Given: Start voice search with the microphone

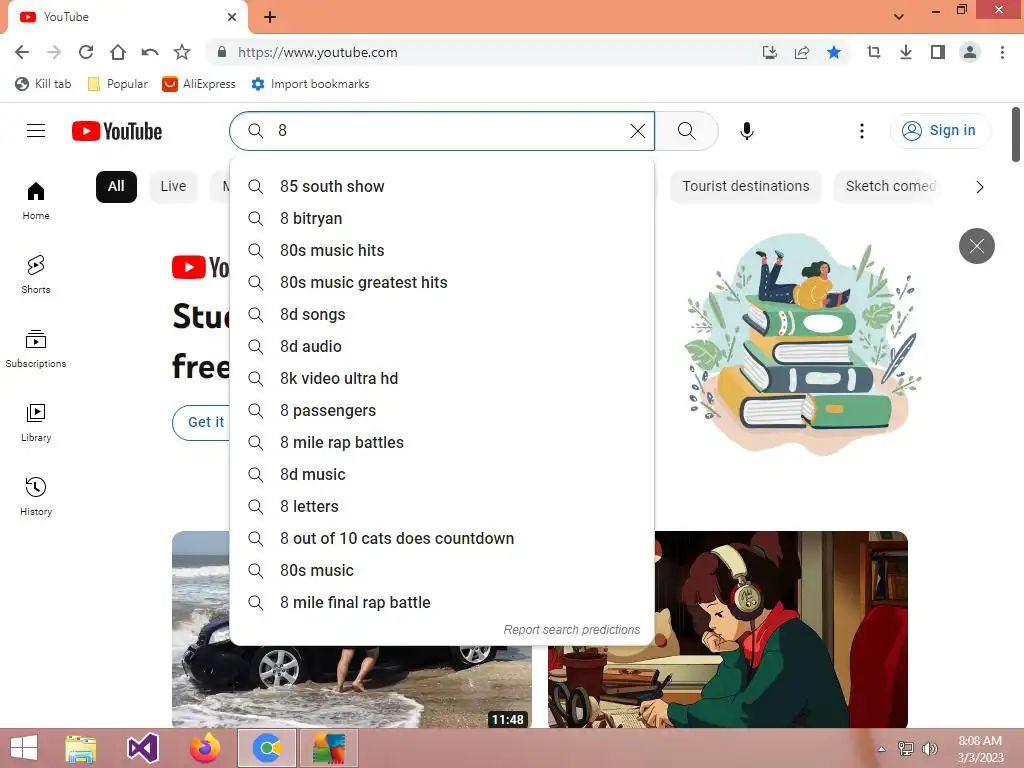Looking at the screenshot, I should point(746,131).
